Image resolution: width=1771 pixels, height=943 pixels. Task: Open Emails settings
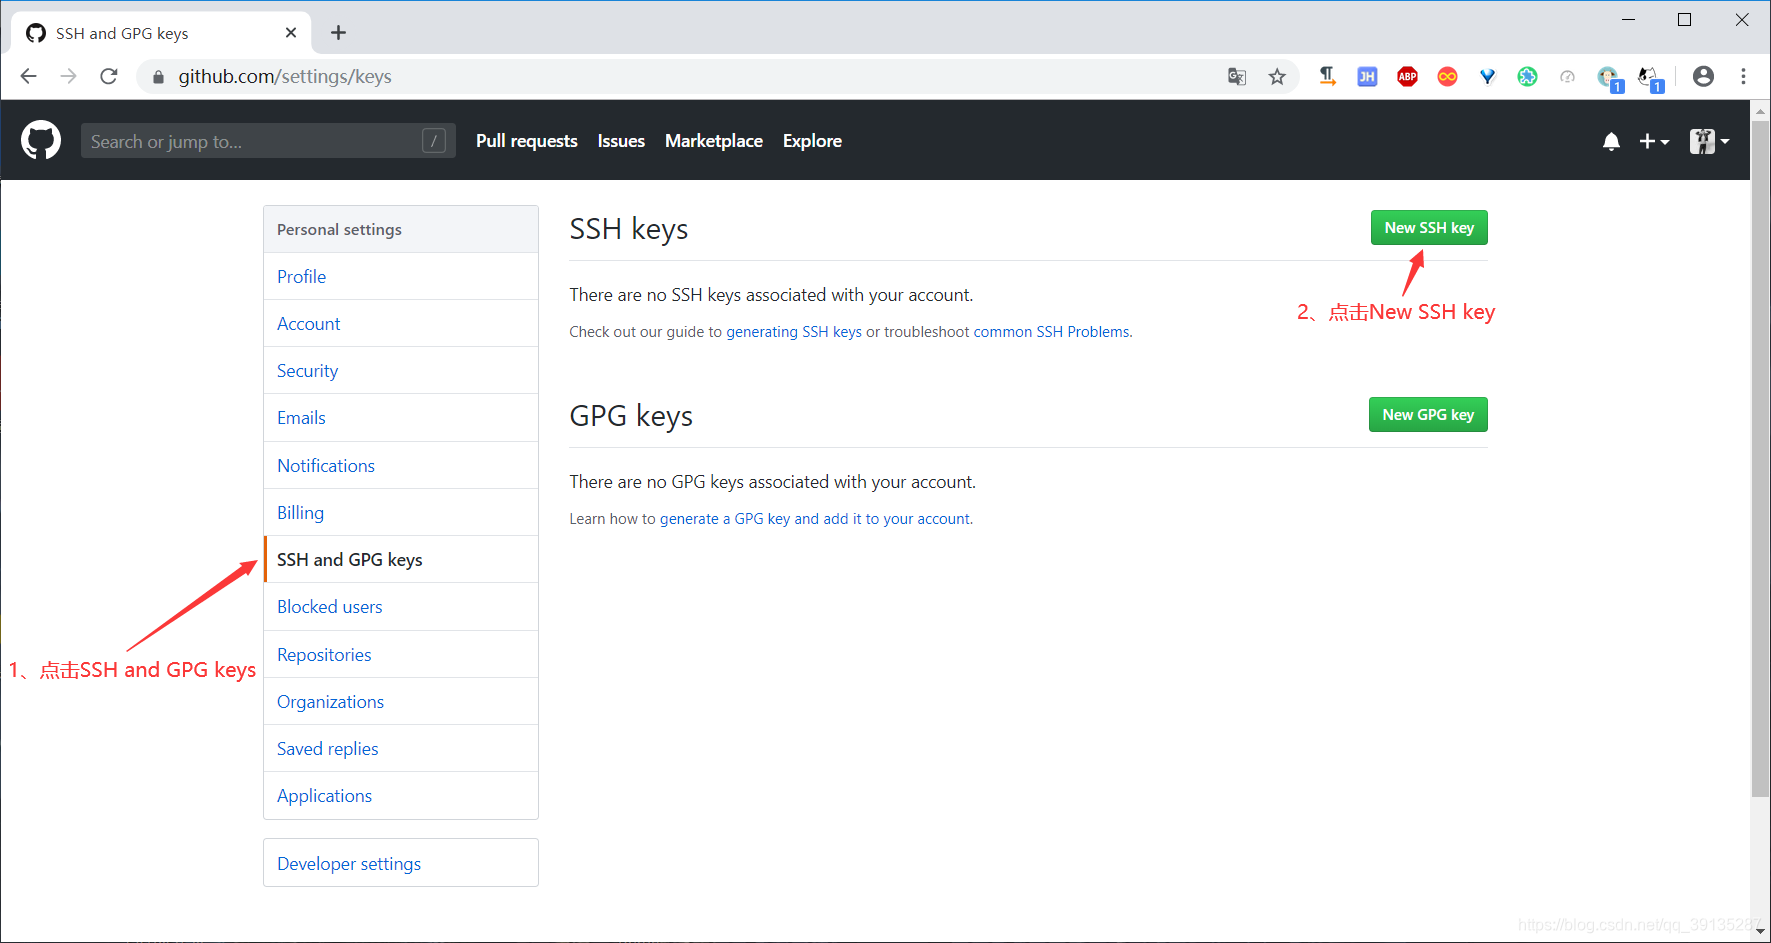401,418
